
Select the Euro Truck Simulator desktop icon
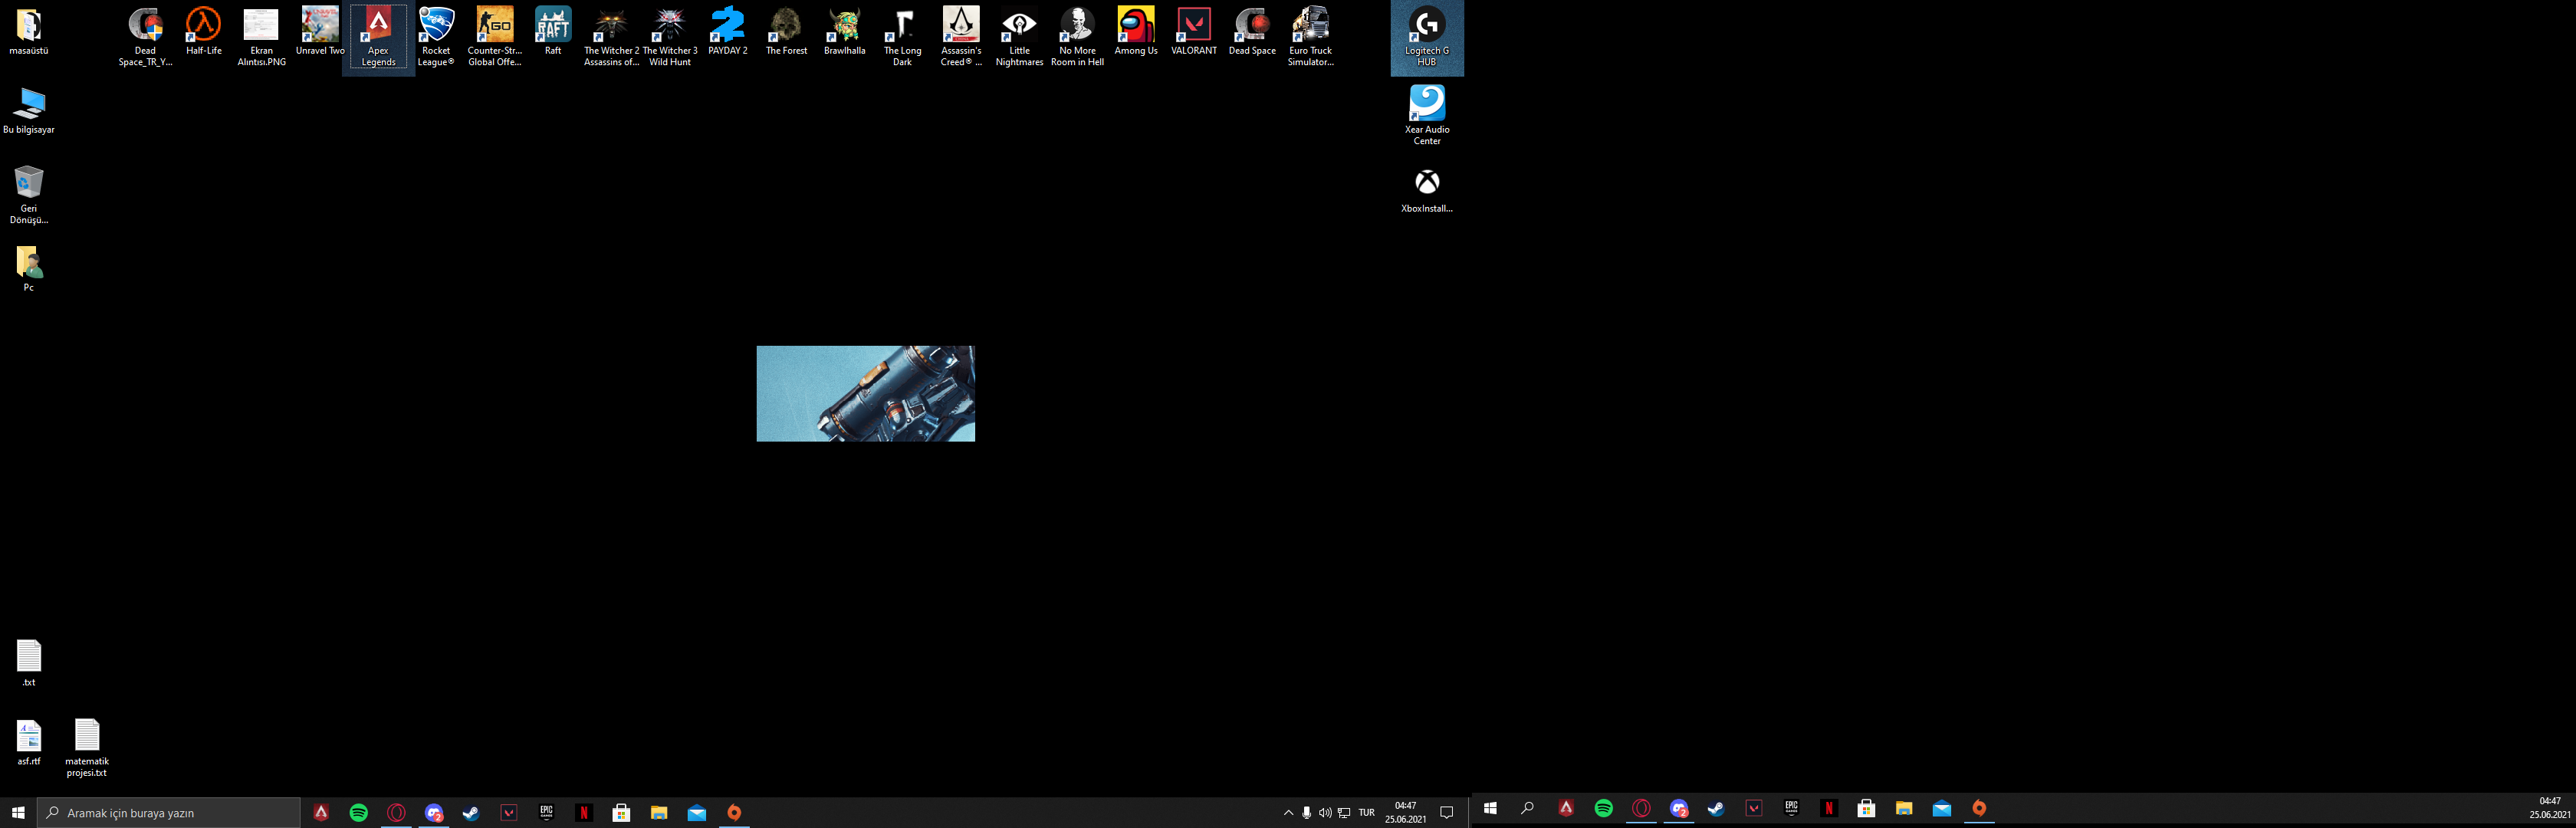tap(1310, 25)
